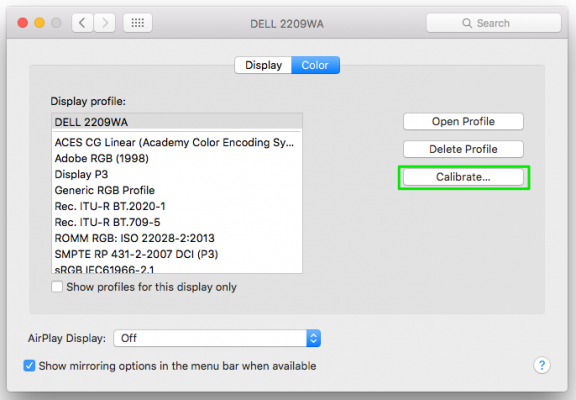
Task: Select the ACES CG Linear profile
Action: pos(177,143)
